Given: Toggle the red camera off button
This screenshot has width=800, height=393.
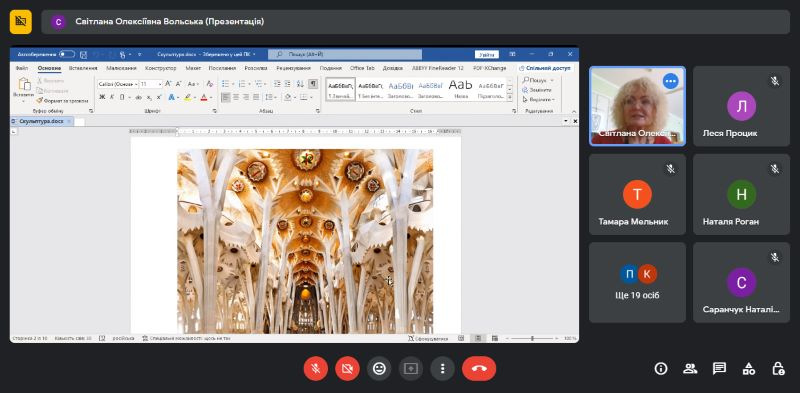Looking at the screenshot, I should click(347, 369).
